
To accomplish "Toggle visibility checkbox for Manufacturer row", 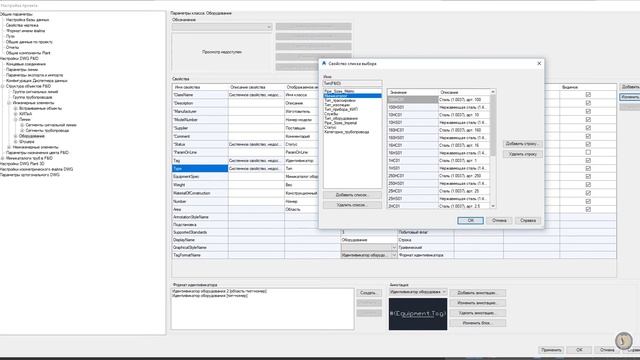I will [588, 111].
